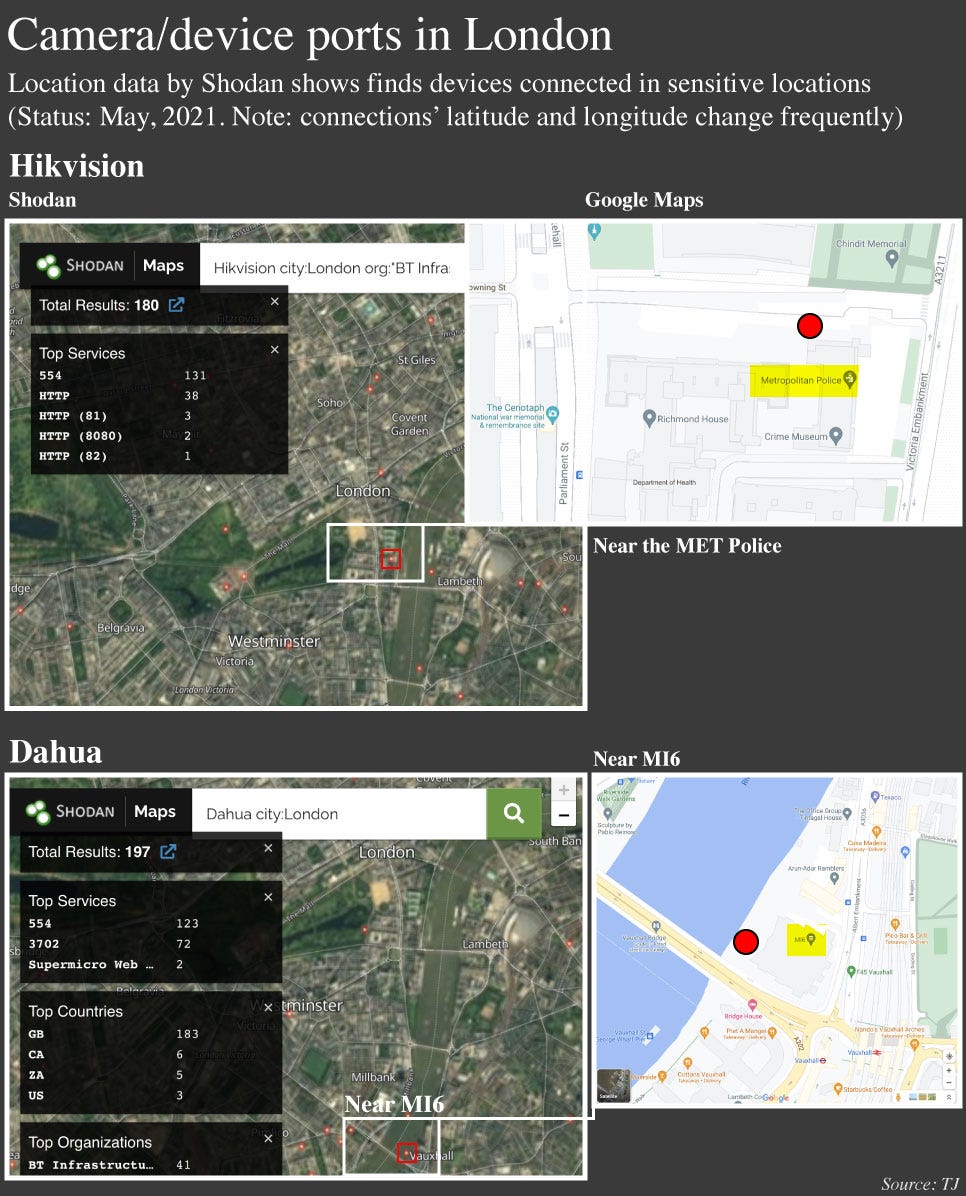Select the Richmond House map pin
Screen dimensions: 966x1196
coord(649,418)
